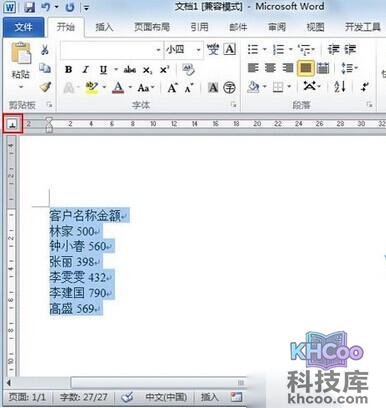
Task: Switch to 审阅 tab
Action: [x=277, y=27]
